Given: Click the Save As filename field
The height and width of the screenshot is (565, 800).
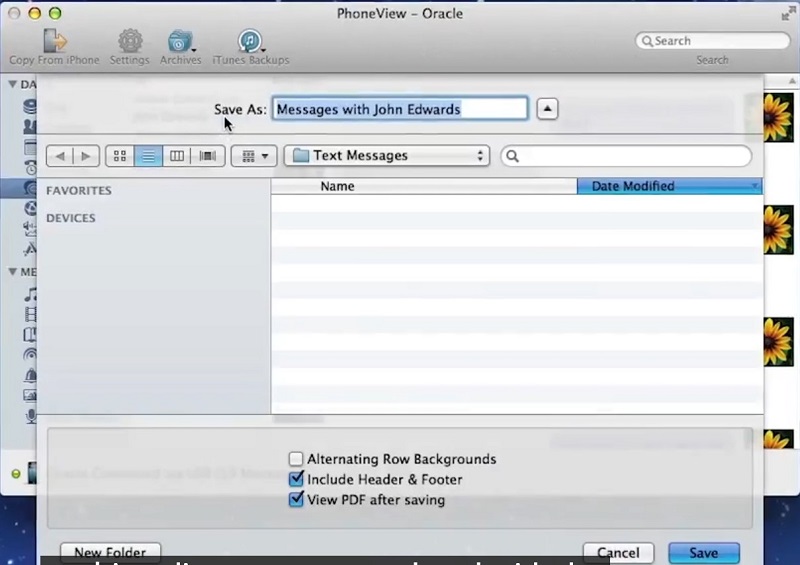Looking at the screenshot, I should (399, 109).
